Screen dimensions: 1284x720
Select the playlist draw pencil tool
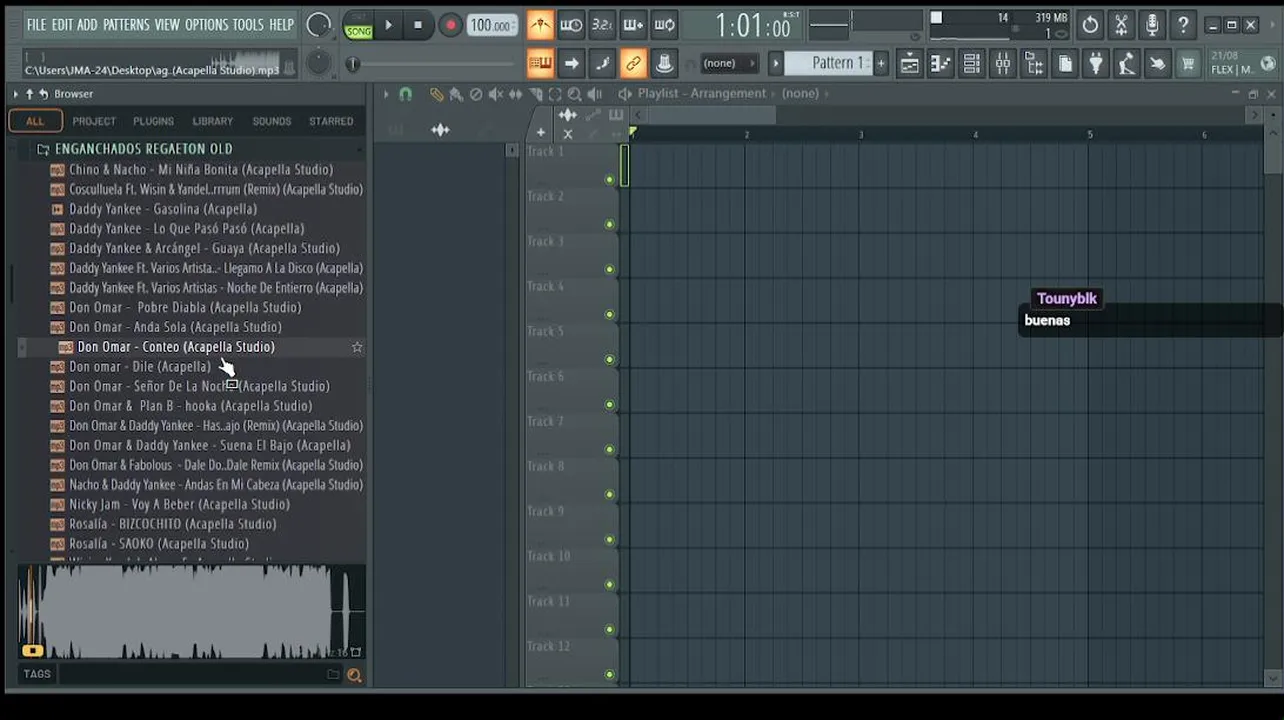[437, 94]
